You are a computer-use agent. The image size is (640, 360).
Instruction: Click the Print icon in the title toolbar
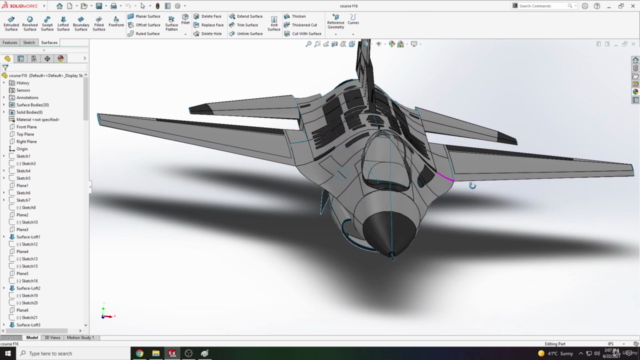coord(113,6)
